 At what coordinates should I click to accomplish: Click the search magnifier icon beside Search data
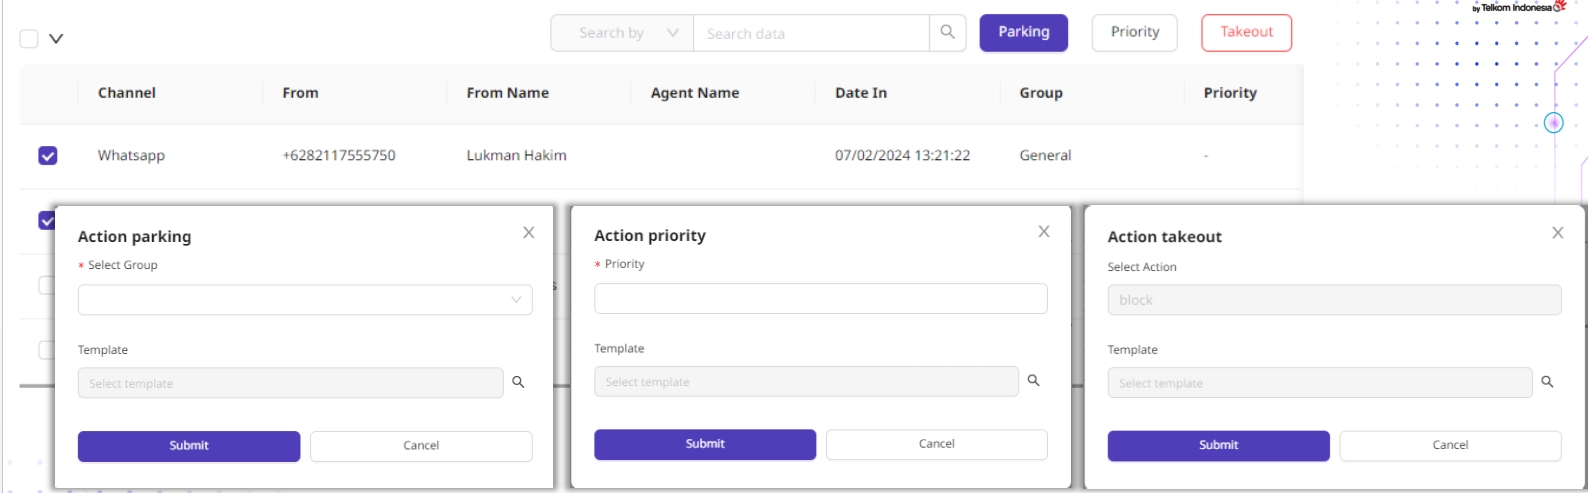pyautogui.click(x=947, y=32)
